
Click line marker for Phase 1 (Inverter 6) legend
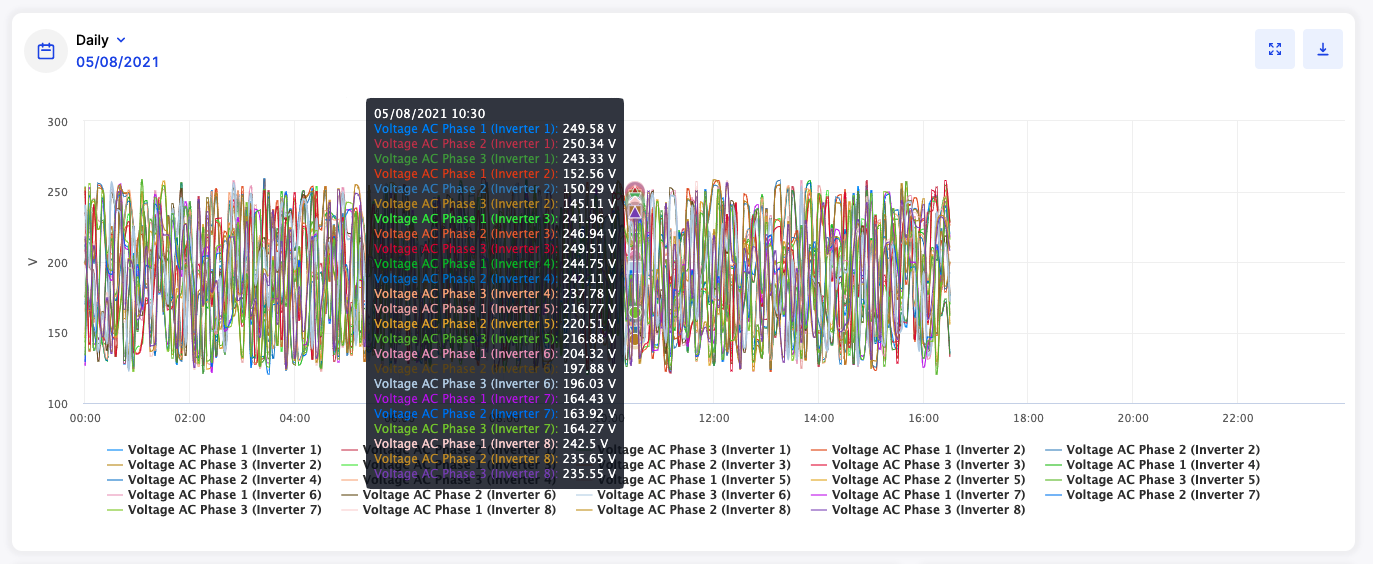tap(115, 495)
